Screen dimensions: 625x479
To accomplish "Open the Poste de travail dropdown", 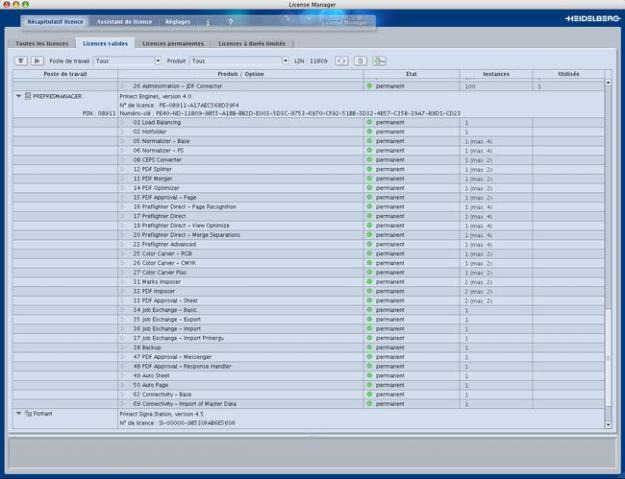I will [126, 61].
